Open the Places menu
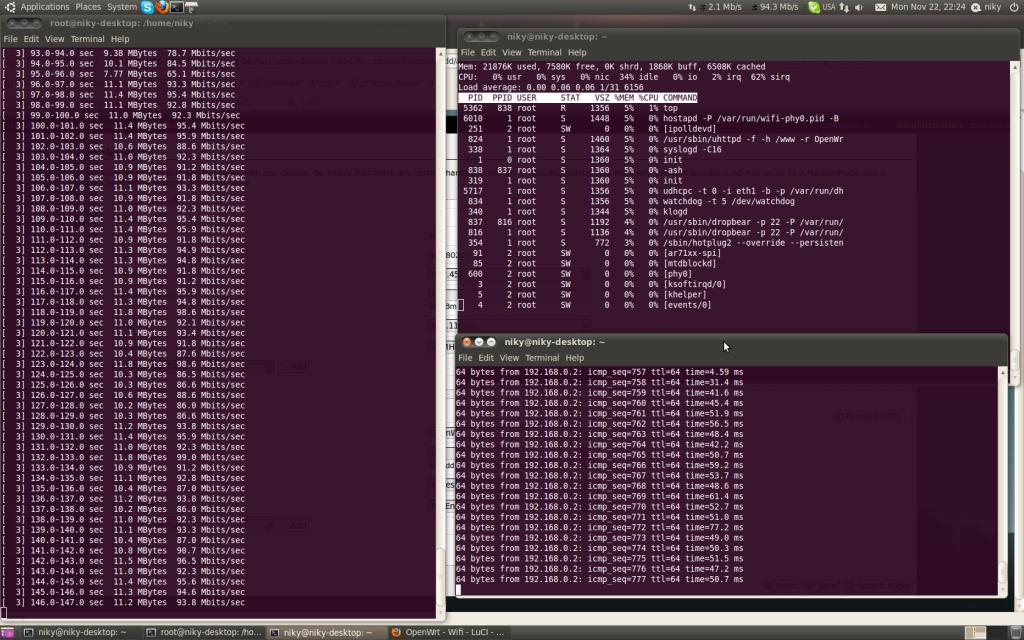Image resolution: width=1024 pixels, height=640 pixels. [x=88, y=7]
